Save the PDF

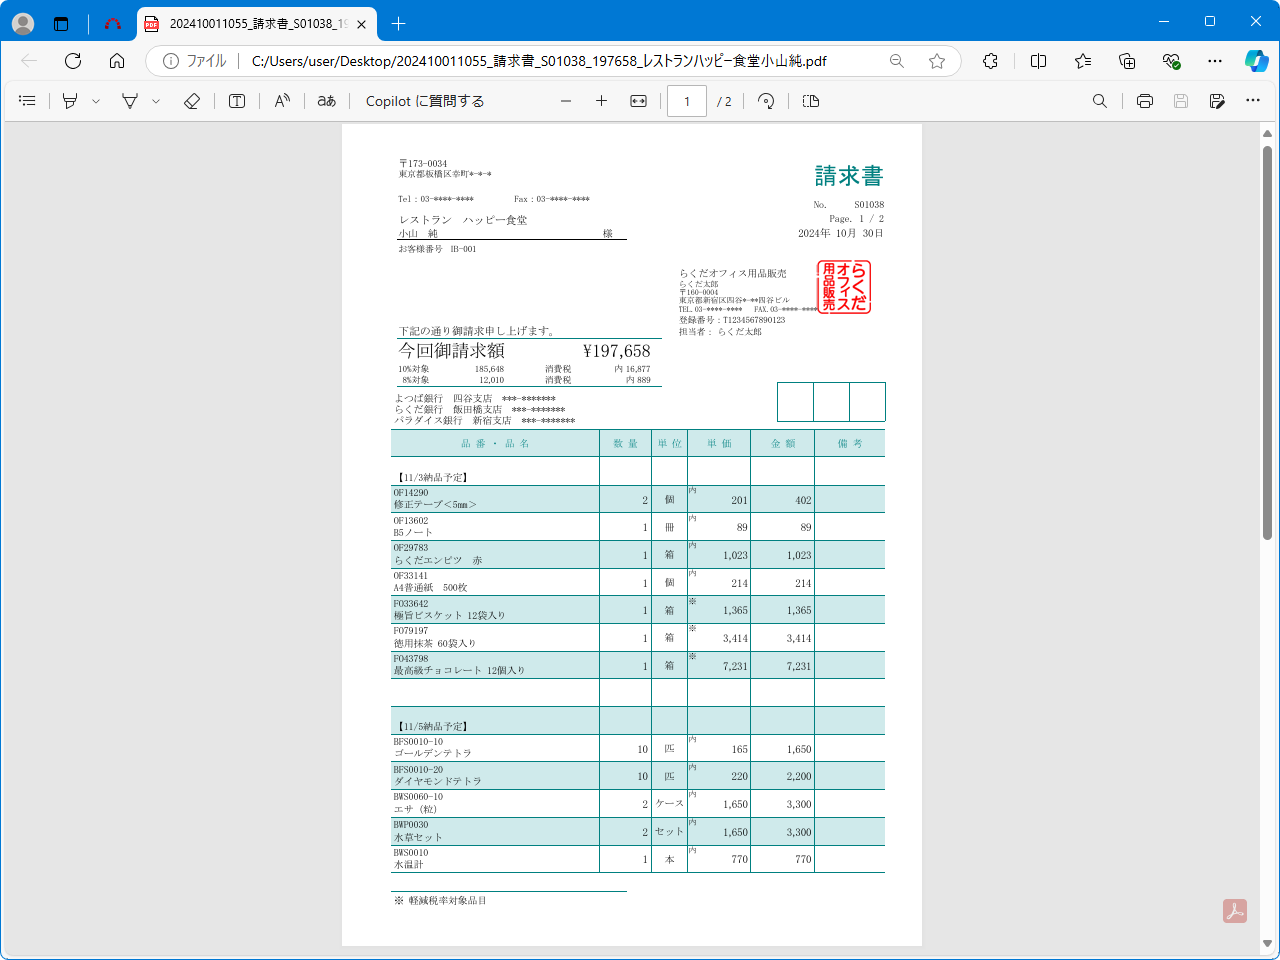(x=1181, y=101)
